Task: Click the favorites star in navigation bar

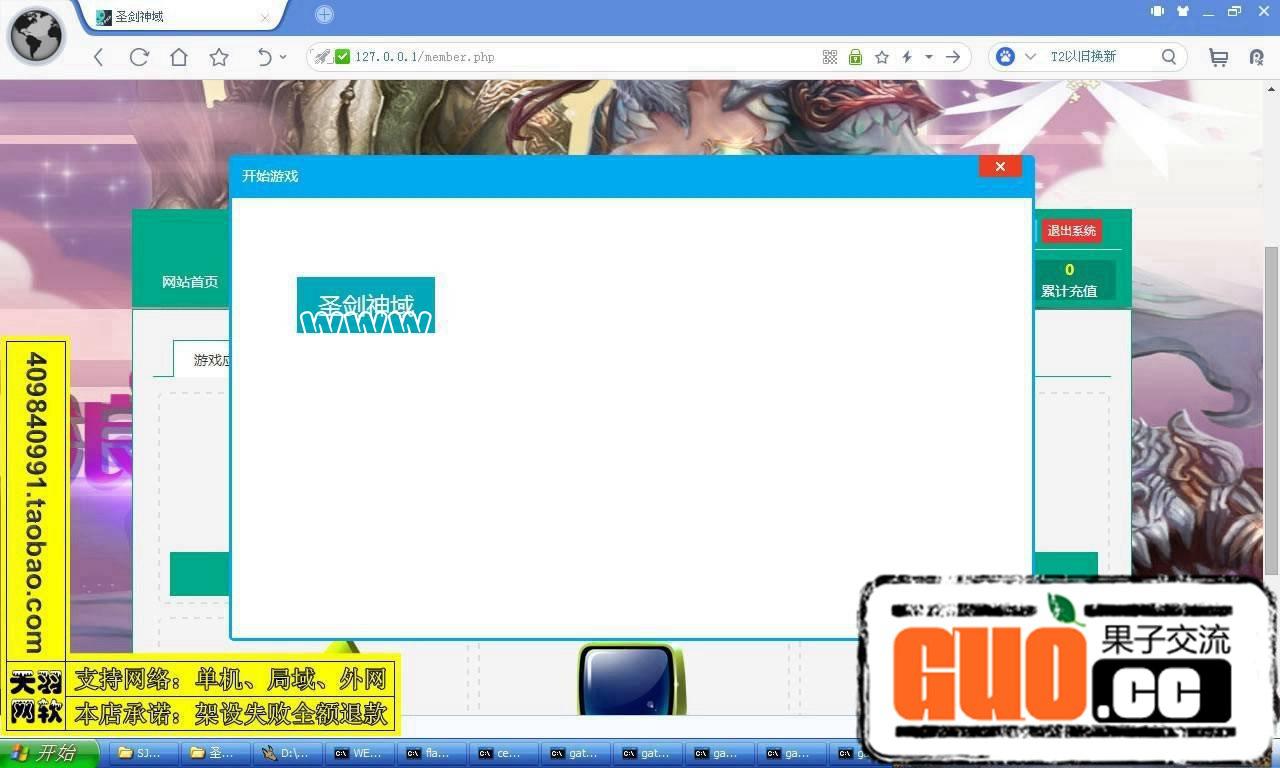Action: click(x=219, y=57)
